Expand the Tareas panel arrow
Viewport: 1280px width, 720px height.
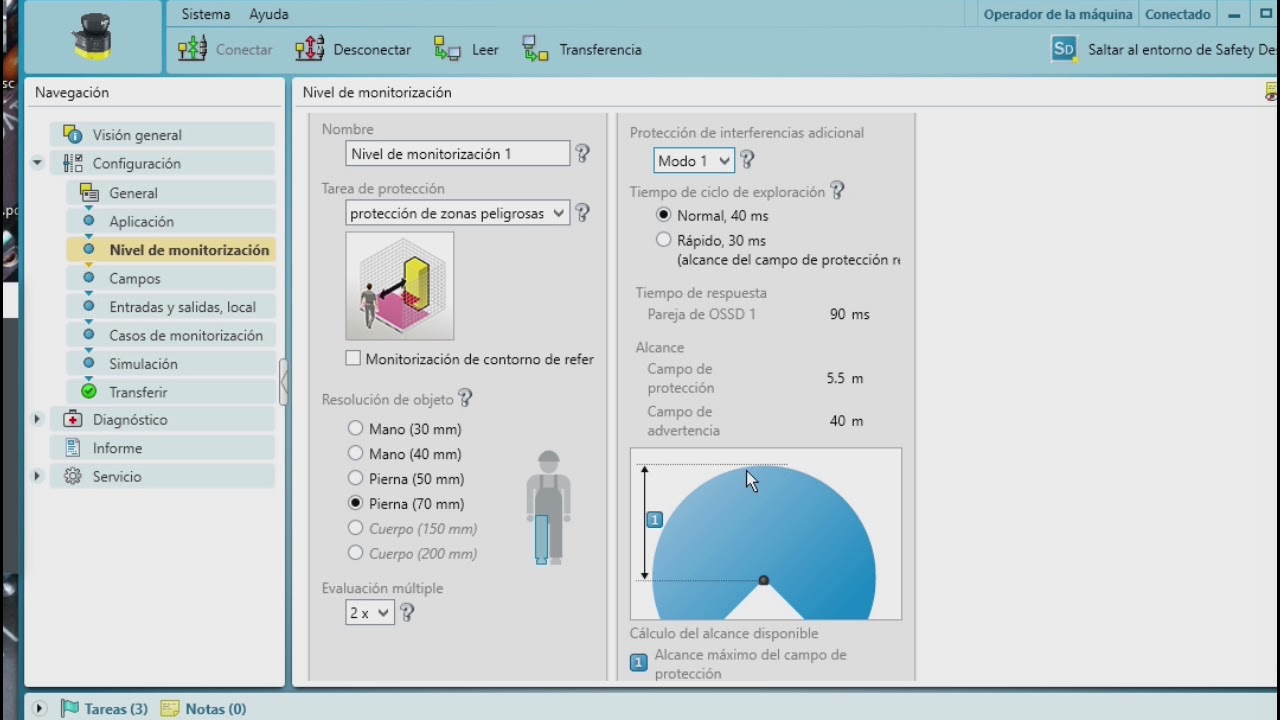click(x=39, y=709)
